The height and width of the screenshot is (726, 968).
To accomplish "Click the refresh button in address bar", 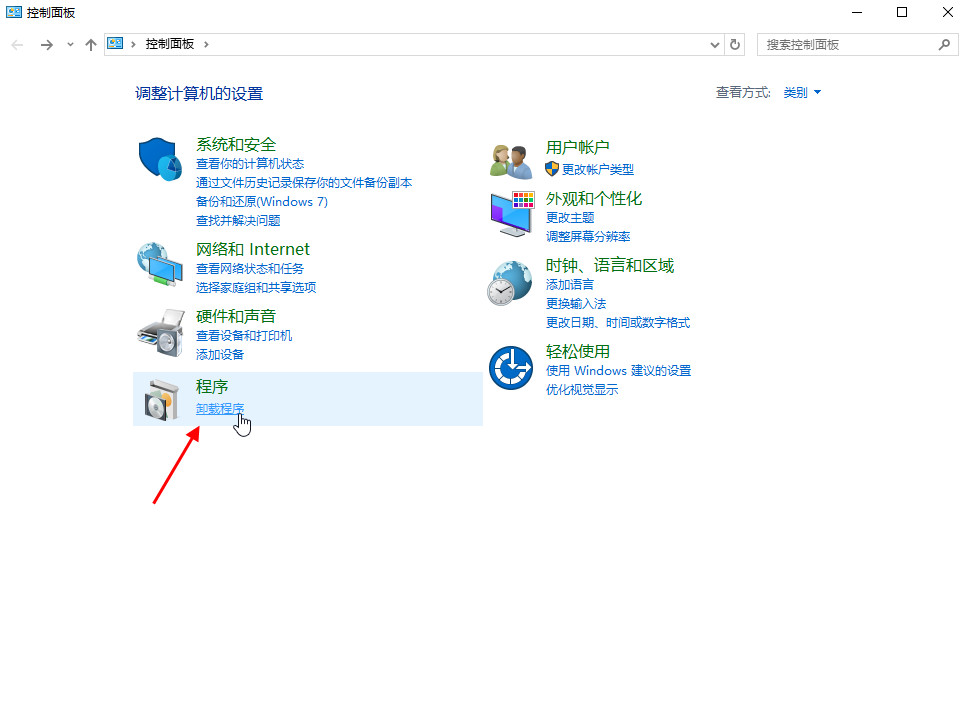I will tap(736, 45).
